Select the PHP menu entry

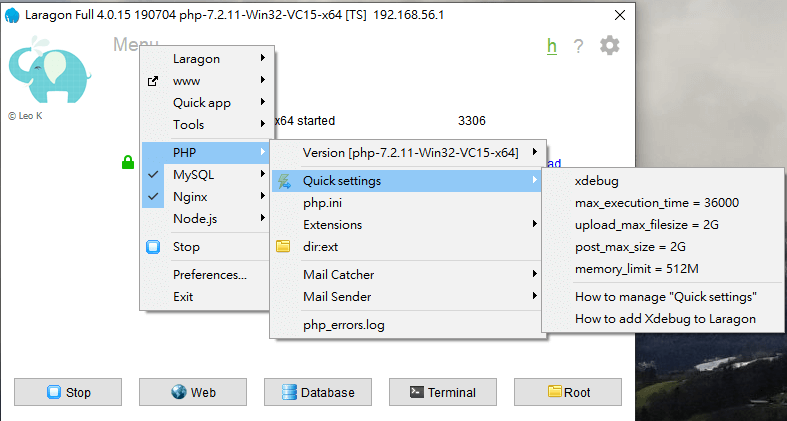[x=206, y=153]
